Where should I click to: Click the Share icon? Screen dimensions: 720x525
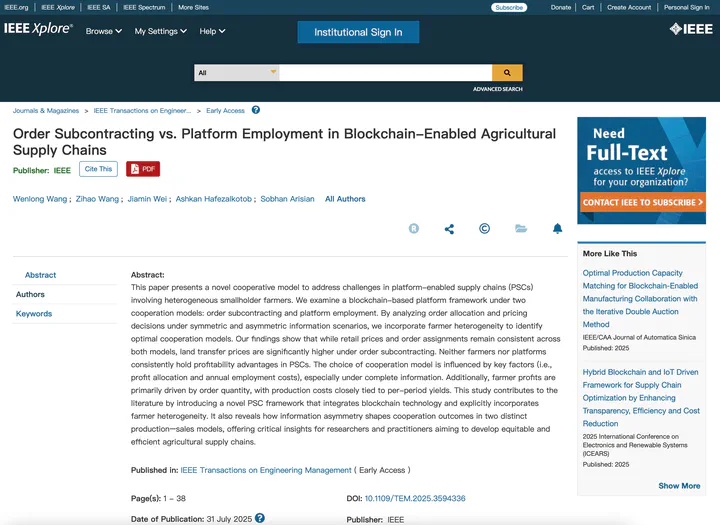point(449,229)
